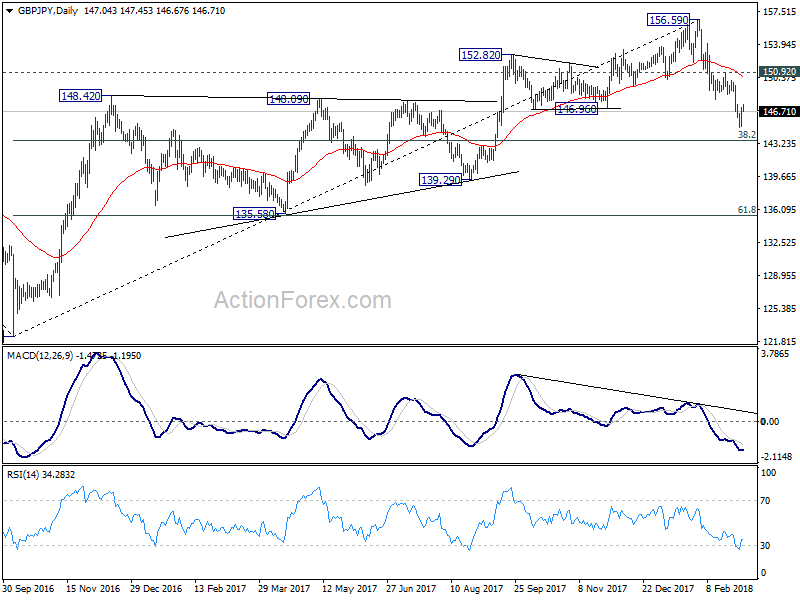Viewport: 800px width, 600px height.
Task: Click the 139.290 low label
Action: coord(440,180)
